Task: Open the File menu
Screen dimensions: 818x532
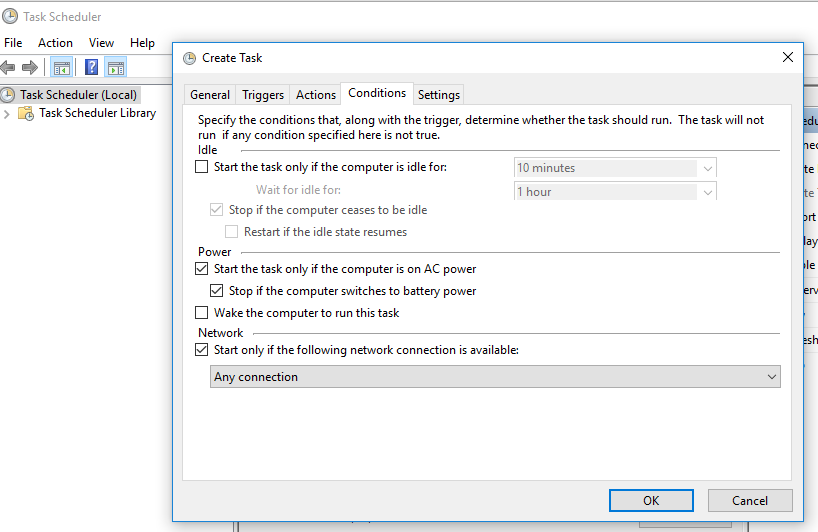Action: coord(13,43)
